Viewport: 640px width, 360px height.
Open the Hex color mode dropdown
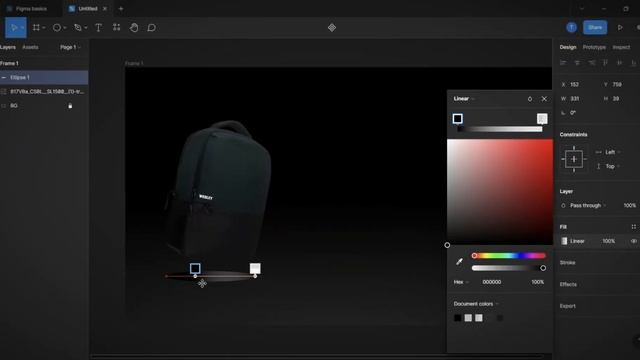pos(461,282)
